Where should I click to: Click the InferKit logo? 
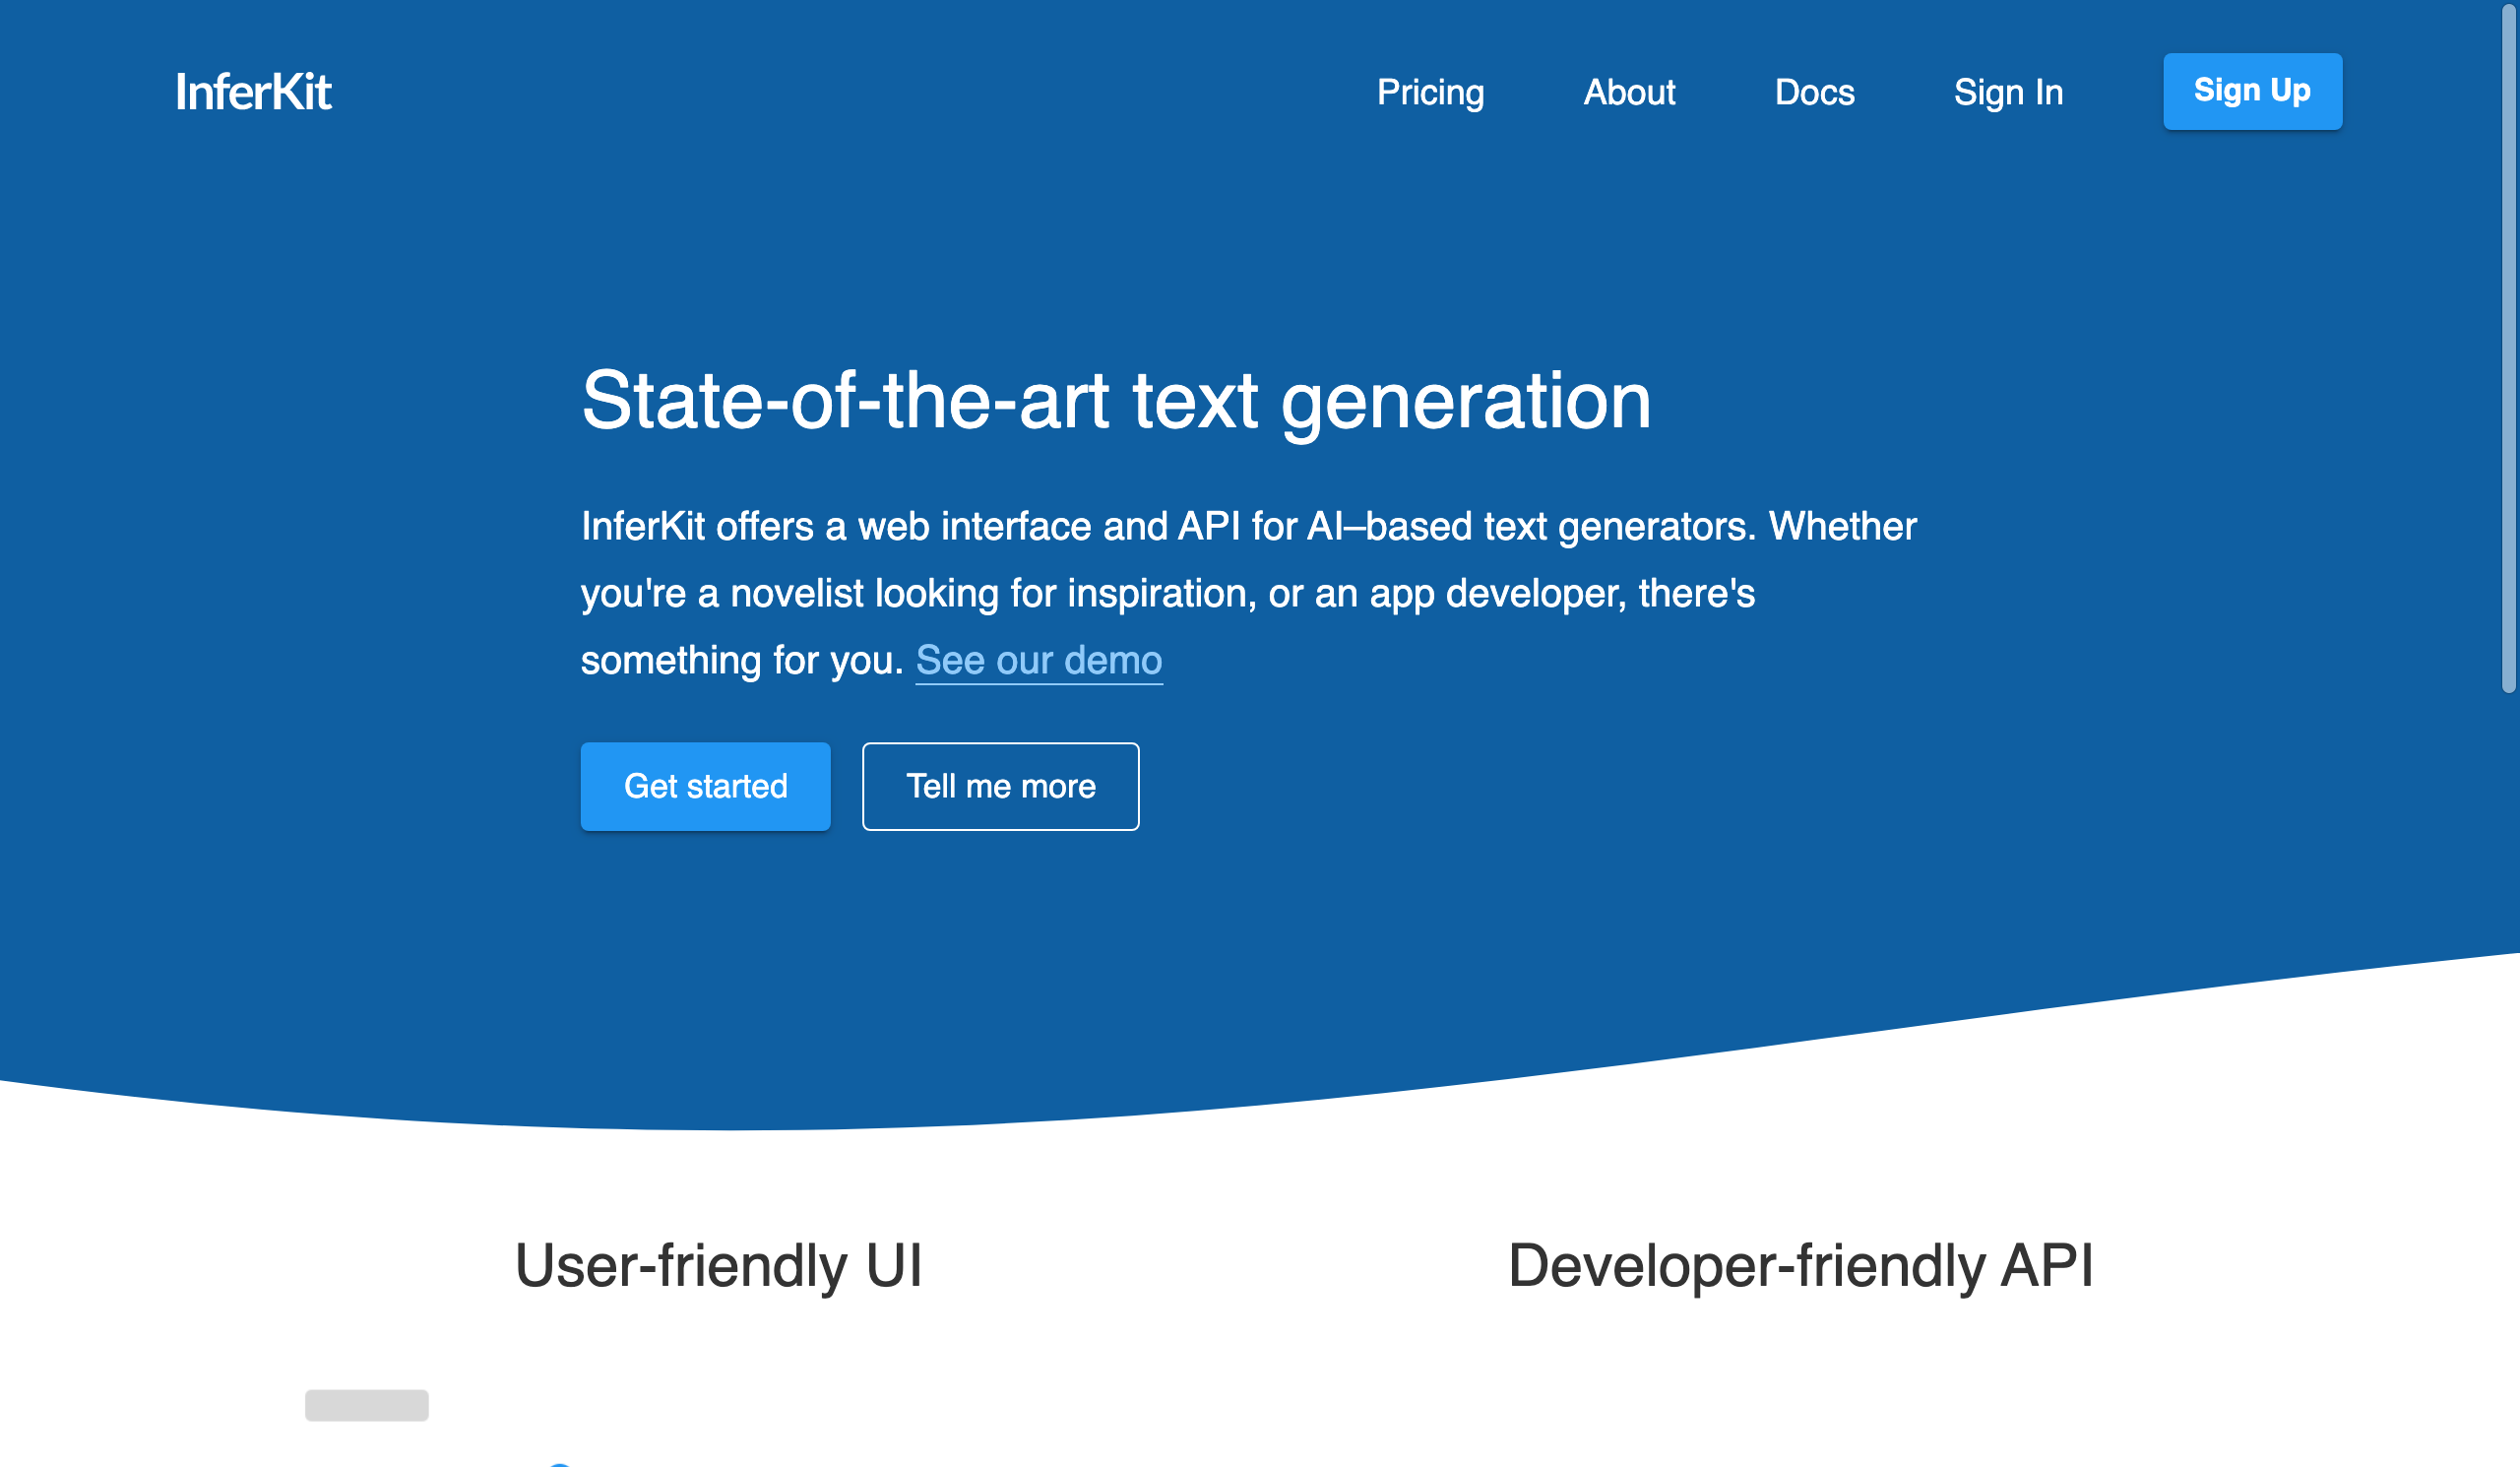coord(253,92)
